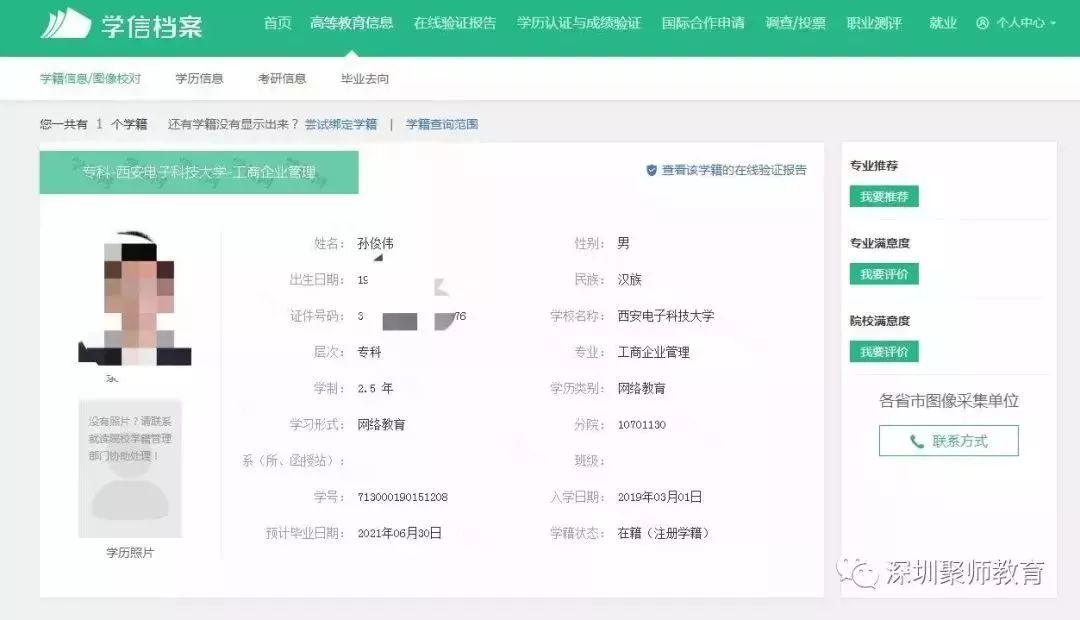Click 我要推荐 under 专业推荐

click(884, 196)
